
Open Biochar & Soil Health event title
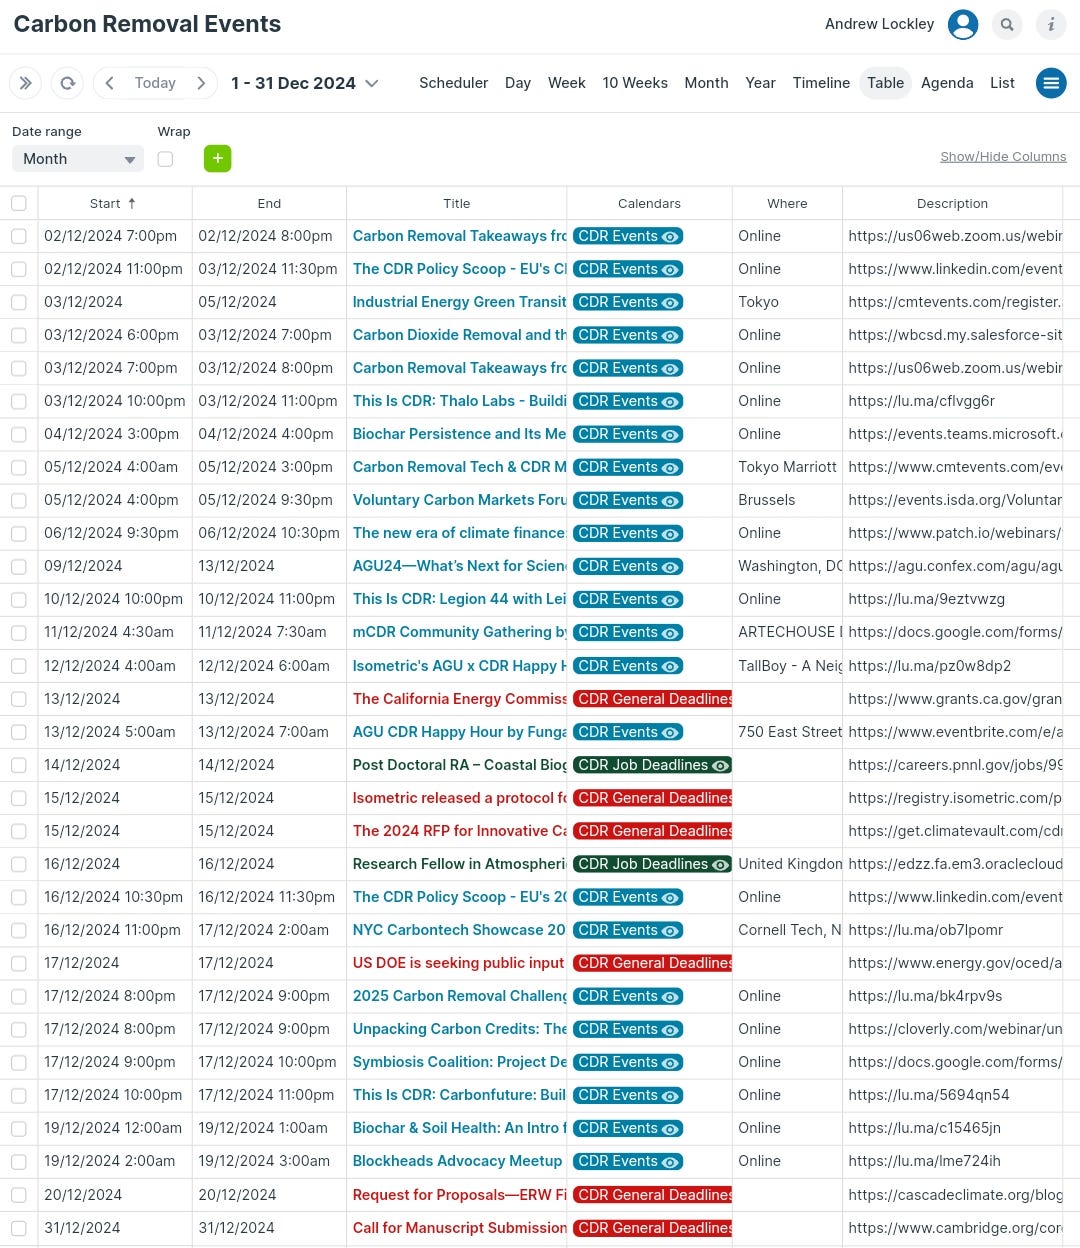(x=459, y=1128)
